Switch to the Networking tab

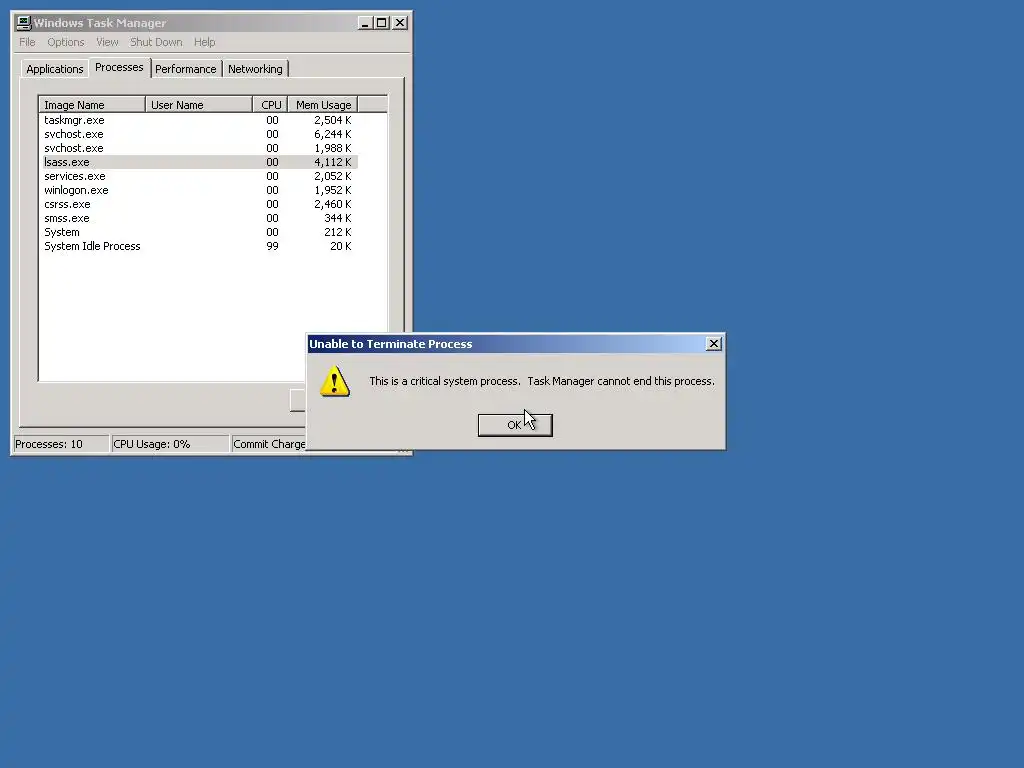[x=255, y=69]
